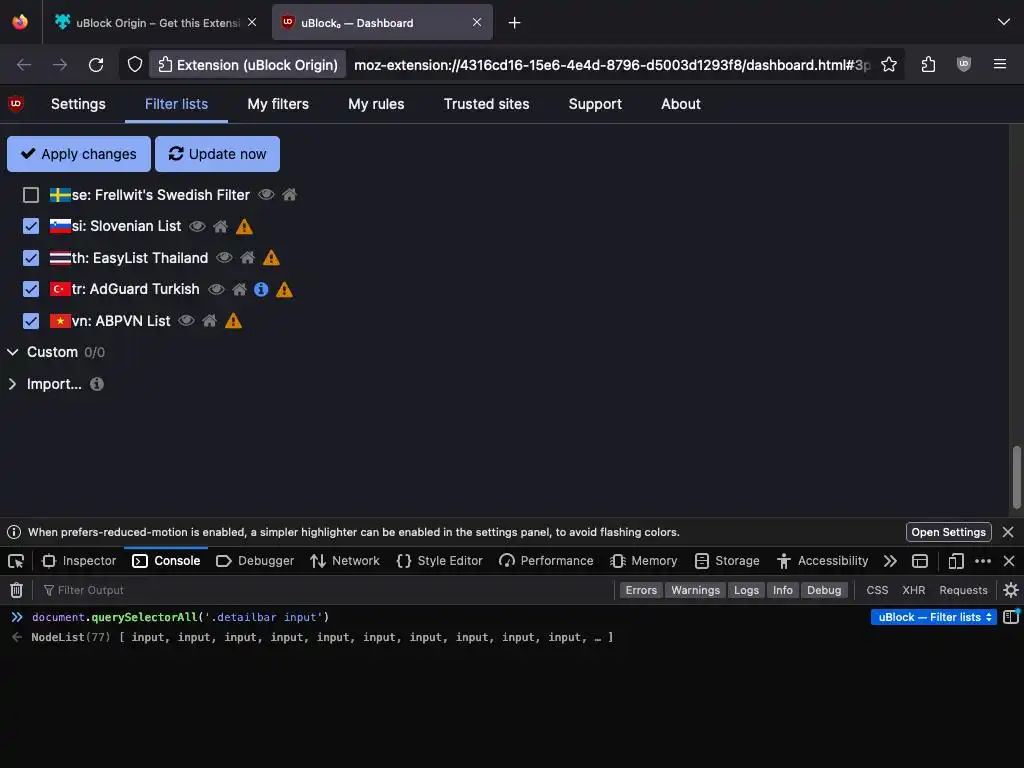Expand the Import section chevron
Screen dimensions: 1024x768
coord(12,384)
